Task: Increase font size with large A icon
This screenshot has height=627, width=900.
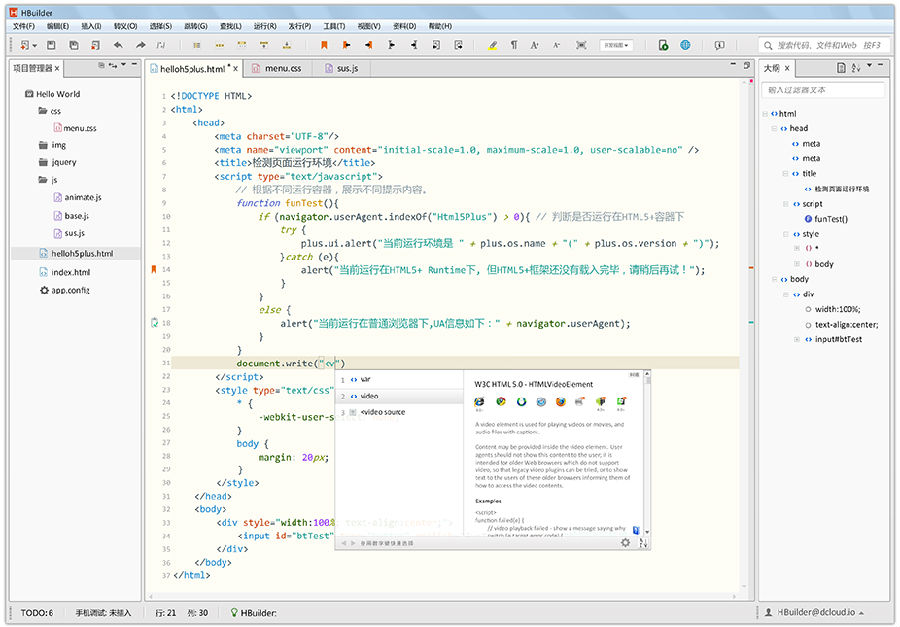Action: tap(534, 45)
